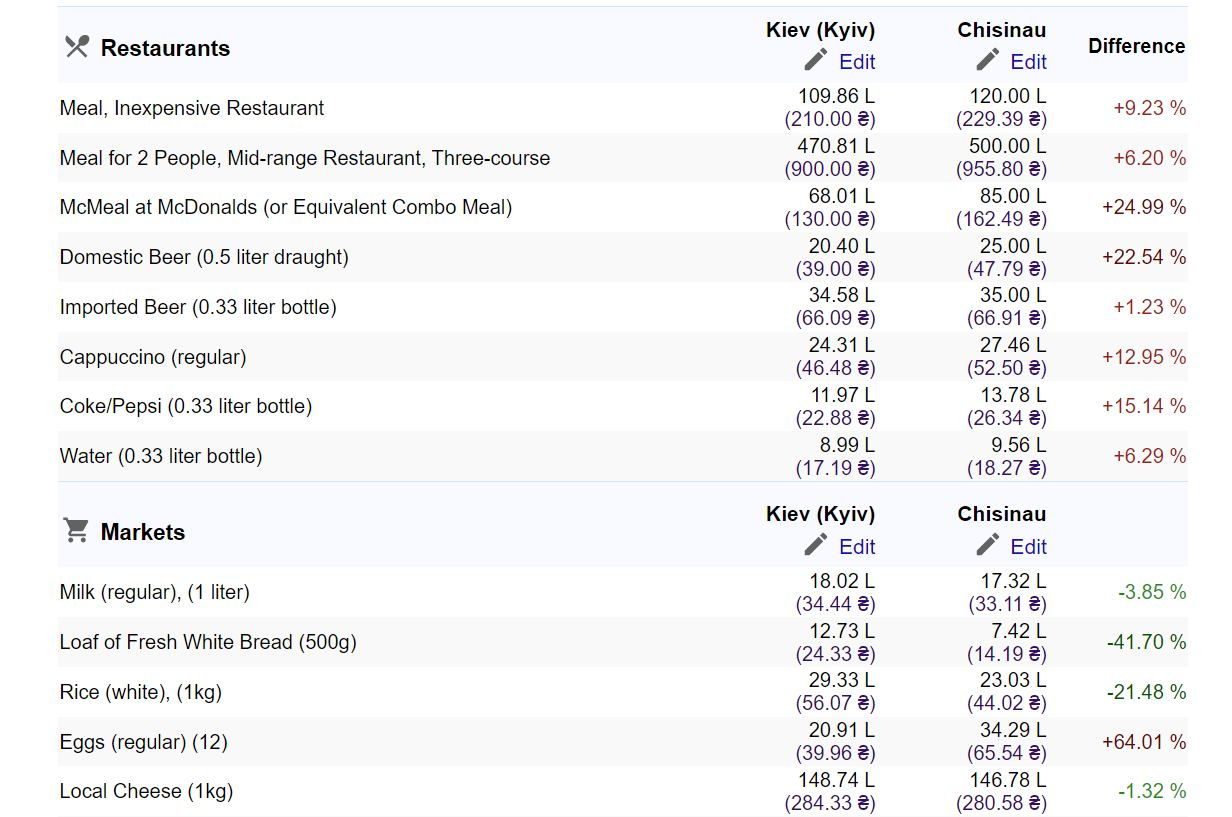Open the Edit link for Chisinau market prices
1232x817 pixels.
(1028, 547)
